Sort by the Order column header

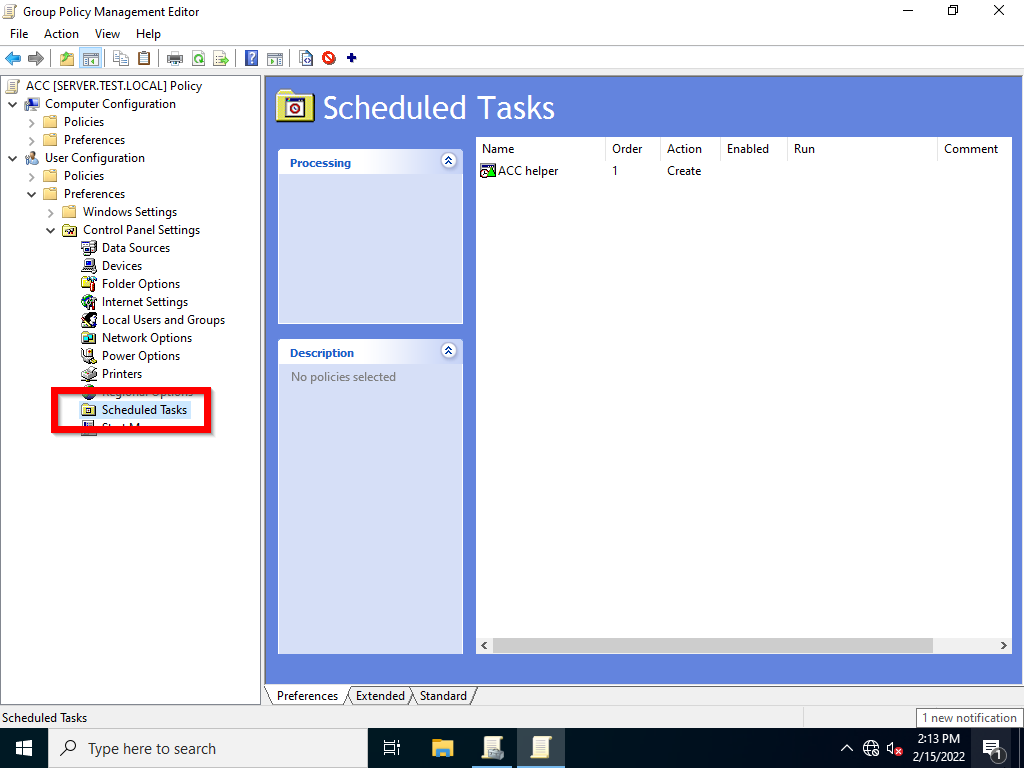(633, 149)
